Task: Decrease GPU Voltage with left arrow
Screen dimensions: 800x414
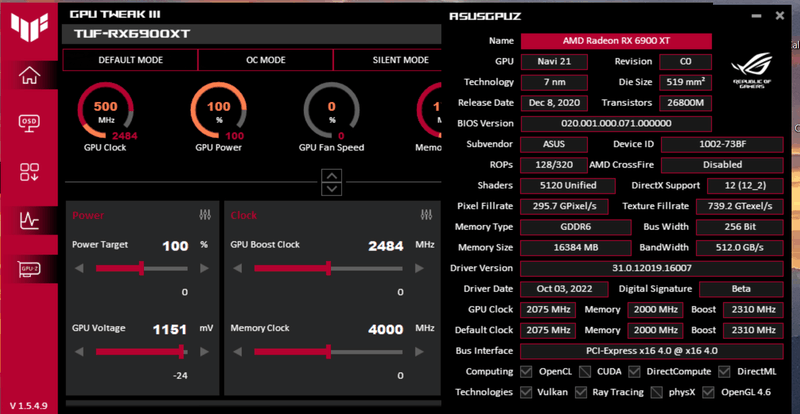Action: pos(79,352)
